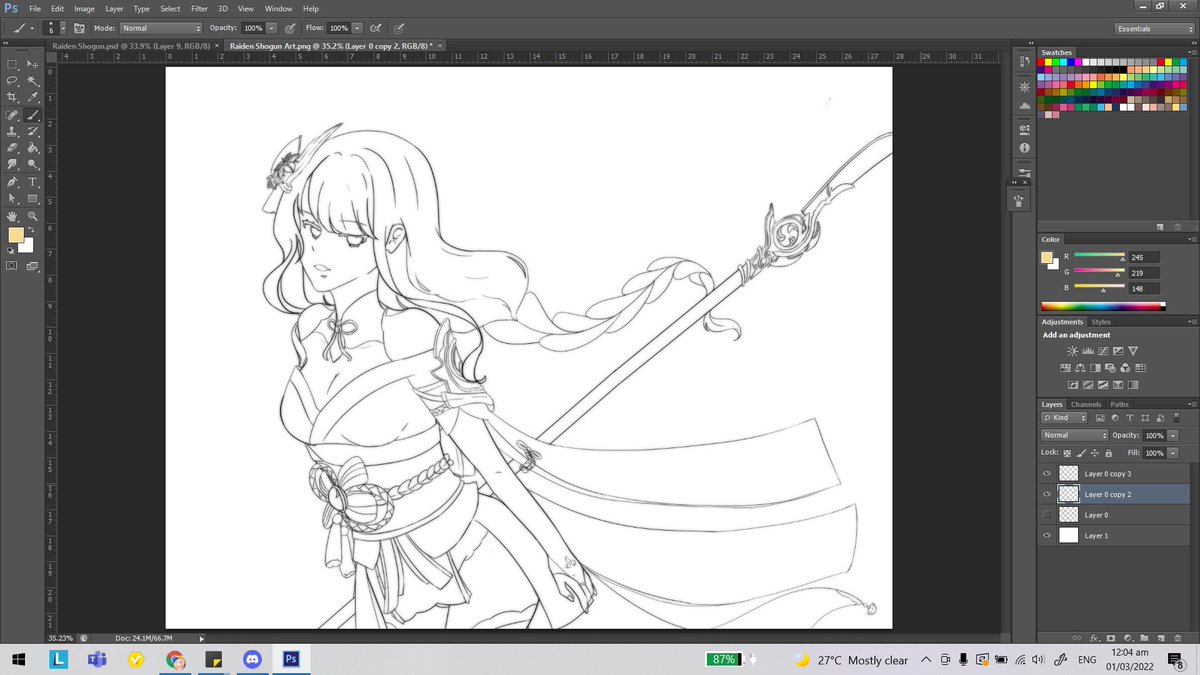Open the Tool Preset picker arrow
The height and width of the screenshot is (675, 1200).
(32, 29)
